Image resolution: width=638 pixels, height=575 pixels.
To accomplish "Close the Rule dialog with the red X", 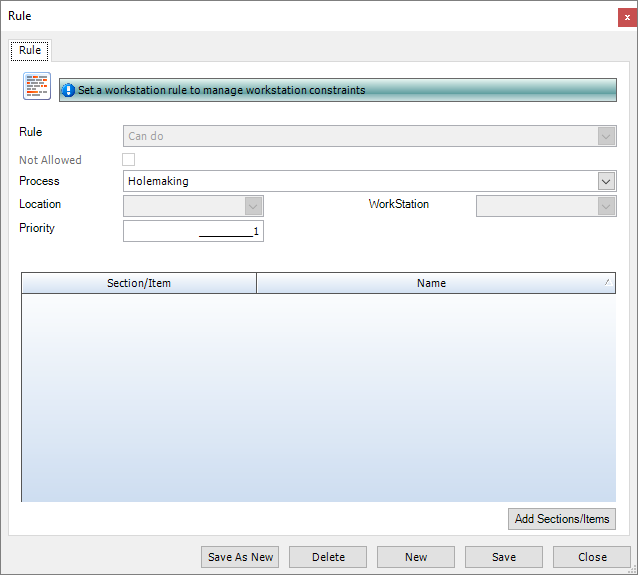I will (x=626, y=16).
